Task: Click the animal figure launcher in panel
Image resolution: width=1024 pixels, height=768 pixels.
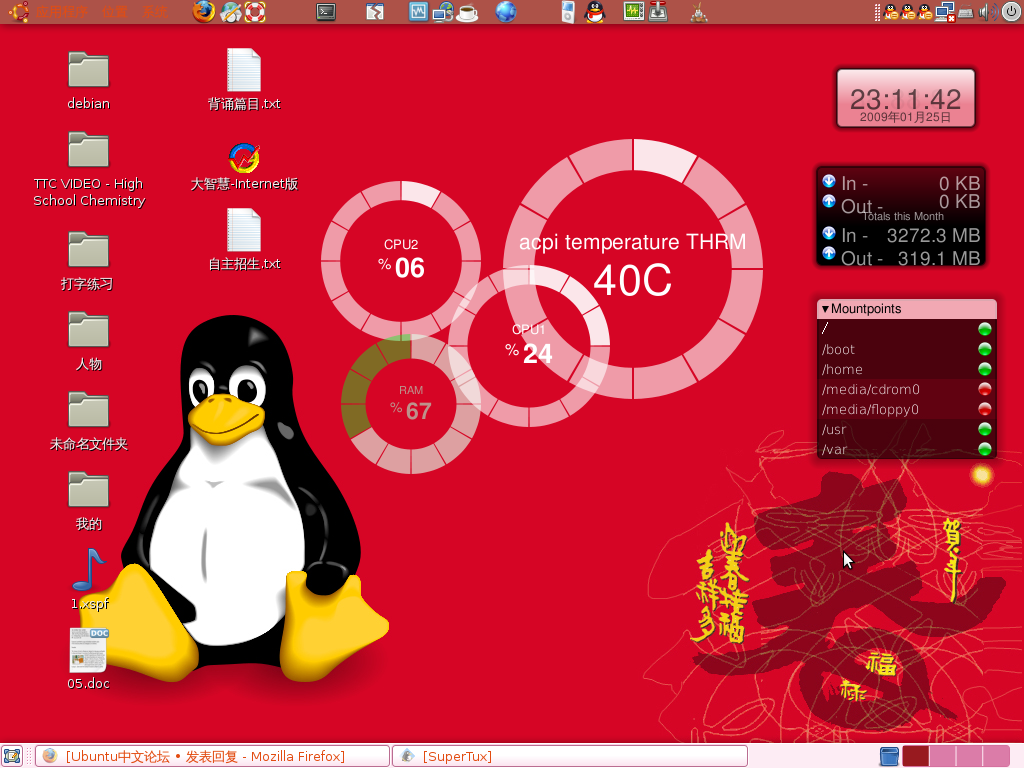Action: tap(699, 12)
